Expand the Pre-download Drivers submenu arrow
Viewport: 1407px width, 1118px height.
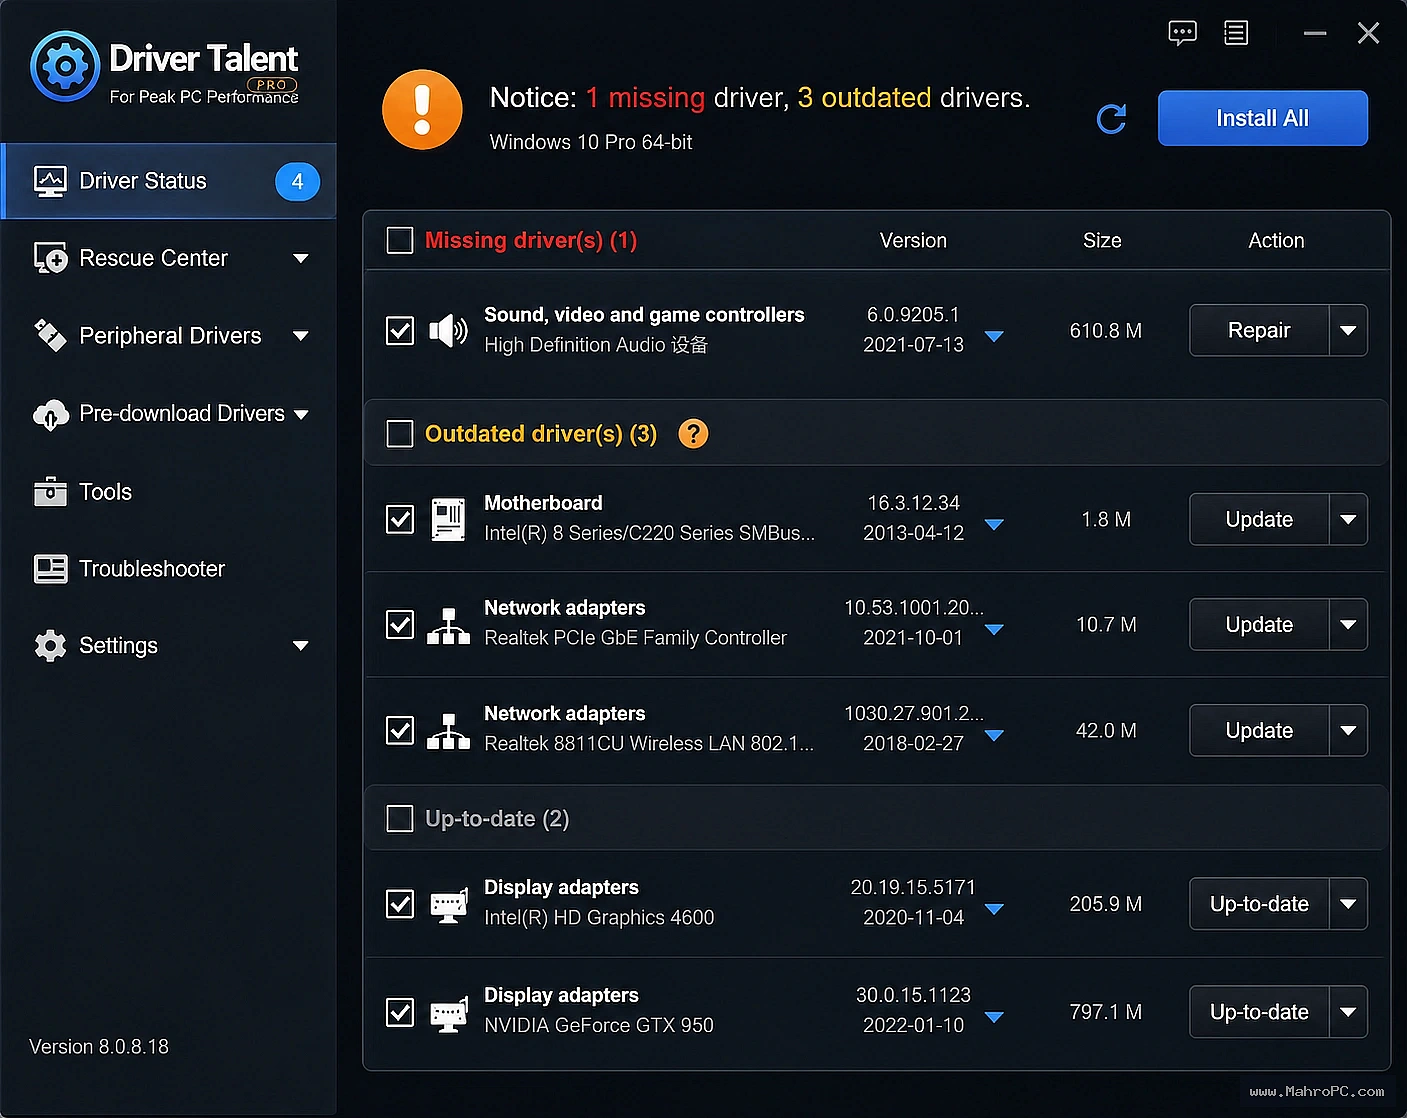pyautogui.click(x=300, y=414)
